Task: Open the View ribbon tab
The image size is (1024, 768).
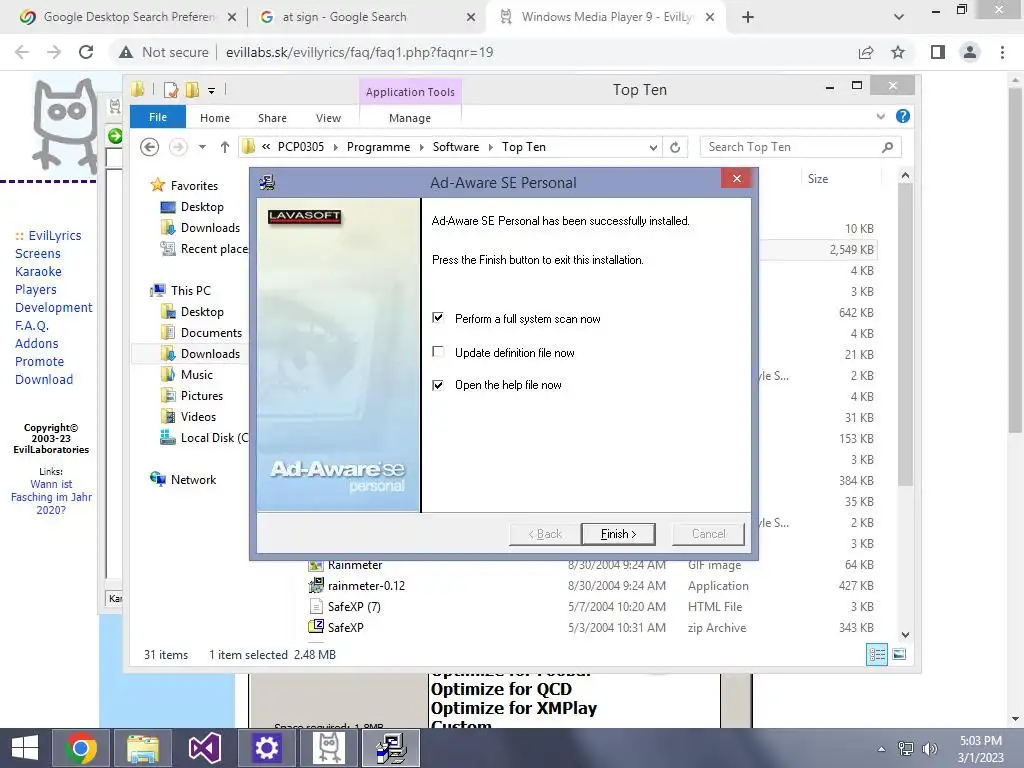Action: (328, 118)
